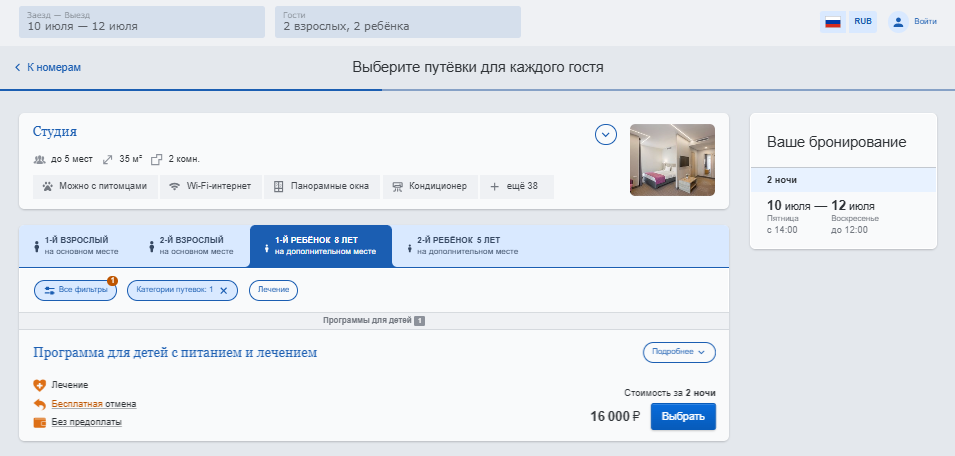955x456 pixels.
Task: Click the rooms count icon near 2 комн.
Action: tap(157, 160)
